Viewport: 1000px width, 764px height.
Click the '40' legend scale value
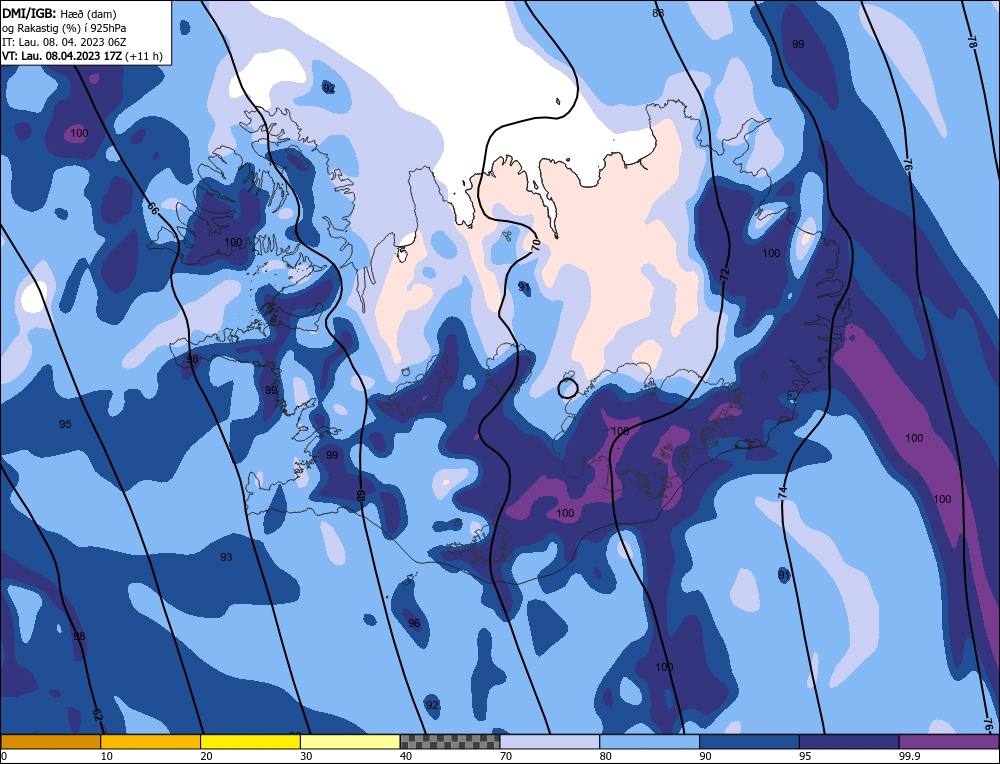point(406,756)
